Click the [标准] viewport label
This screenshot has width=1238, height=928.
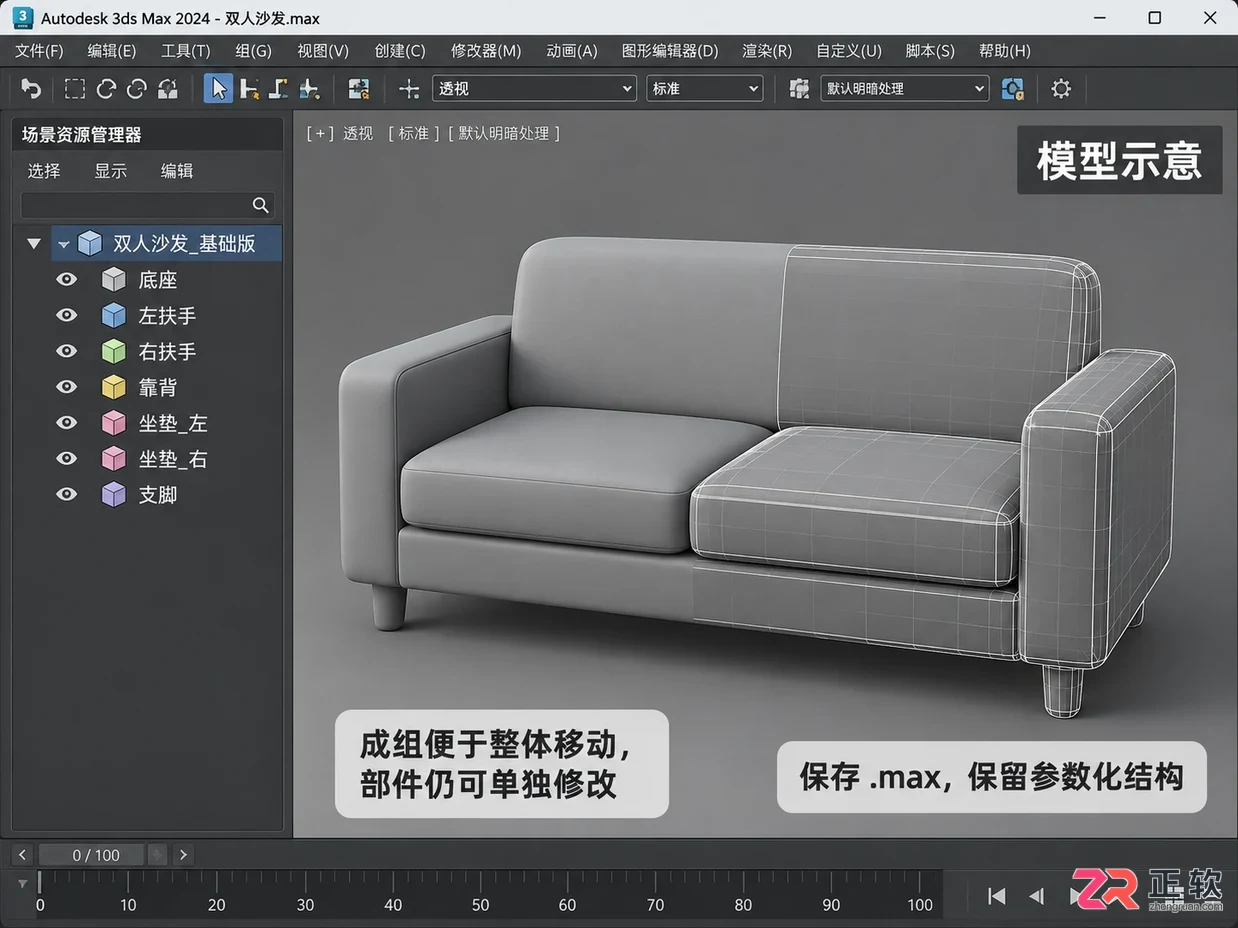414,133
